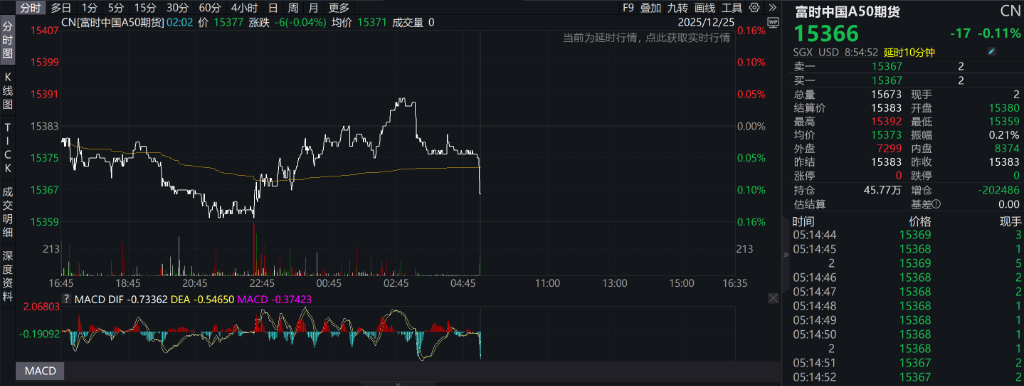
Task: Open the settings gear in chart toolbar
Action: coord(755,8)
